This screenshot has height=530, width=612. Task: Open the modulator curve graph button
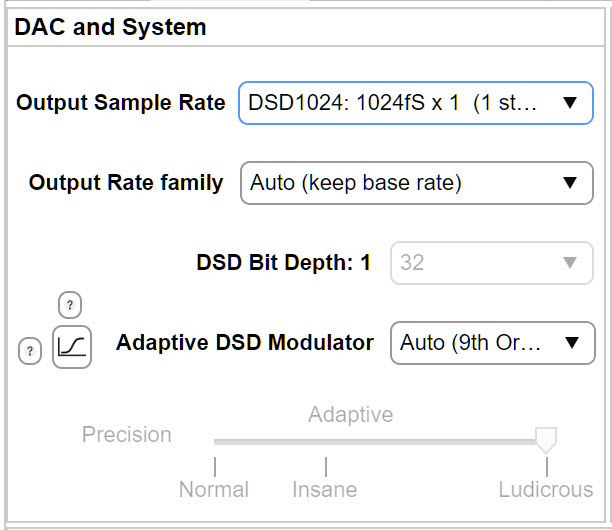point(72,348)
